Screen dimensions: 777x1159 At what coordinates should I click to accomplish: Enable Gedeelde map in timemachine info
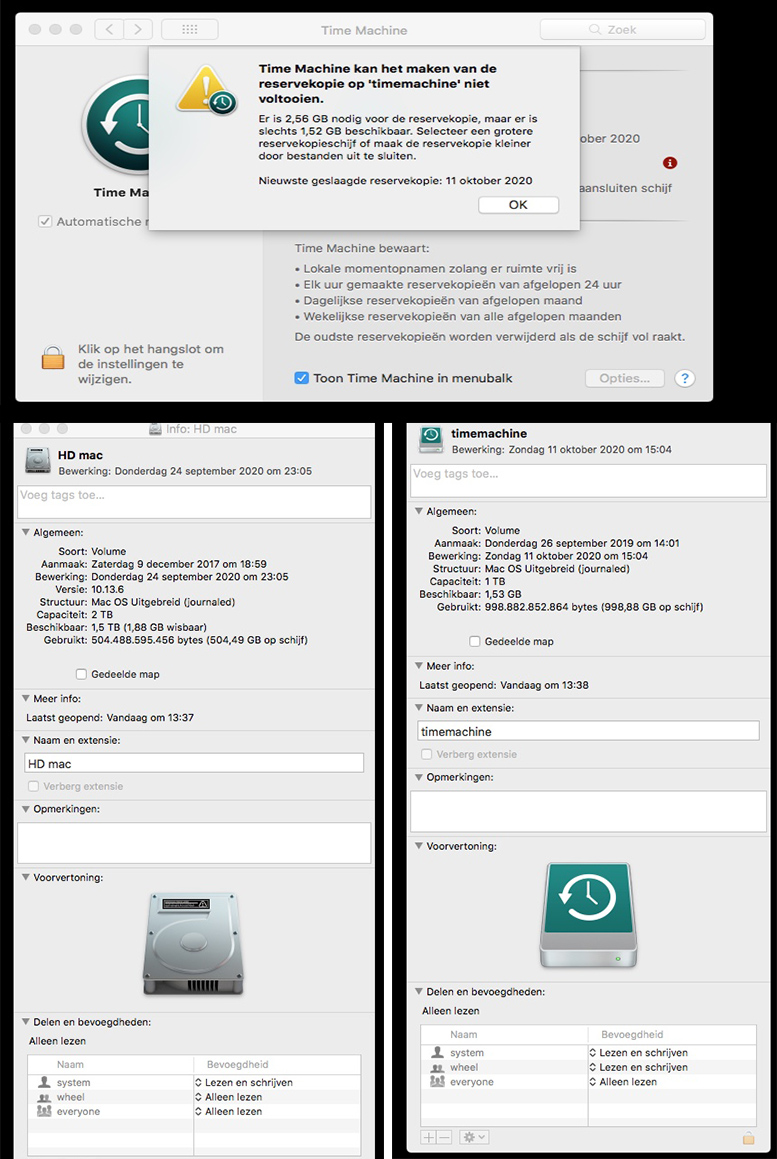coord(475,641)
